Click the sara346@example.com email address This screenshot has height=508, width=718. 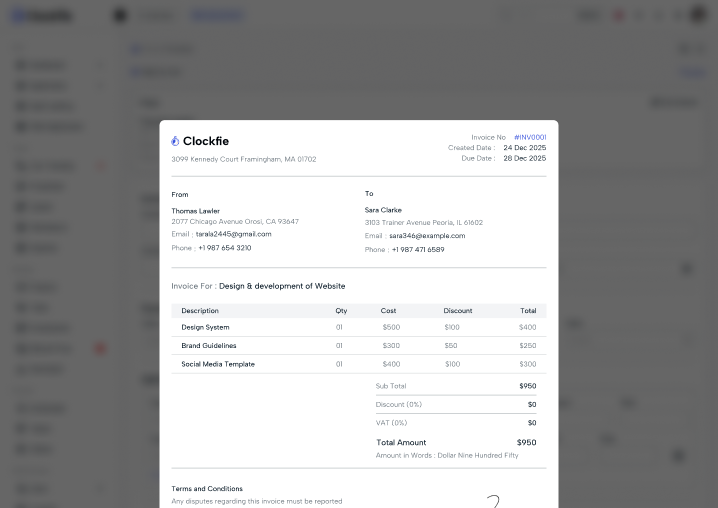tap(427, 236)
